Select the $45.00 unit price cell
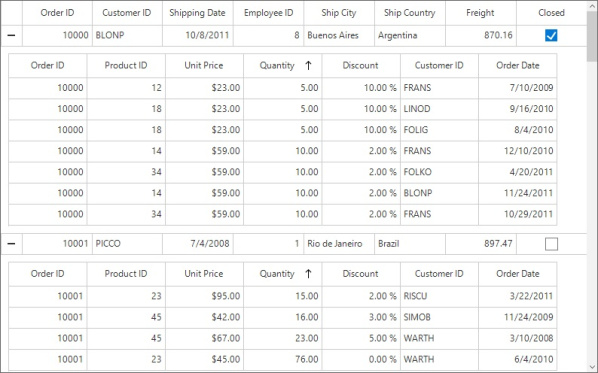Image resolution: width=598 pixels, height=373 pixels. [x=204, y=359]
